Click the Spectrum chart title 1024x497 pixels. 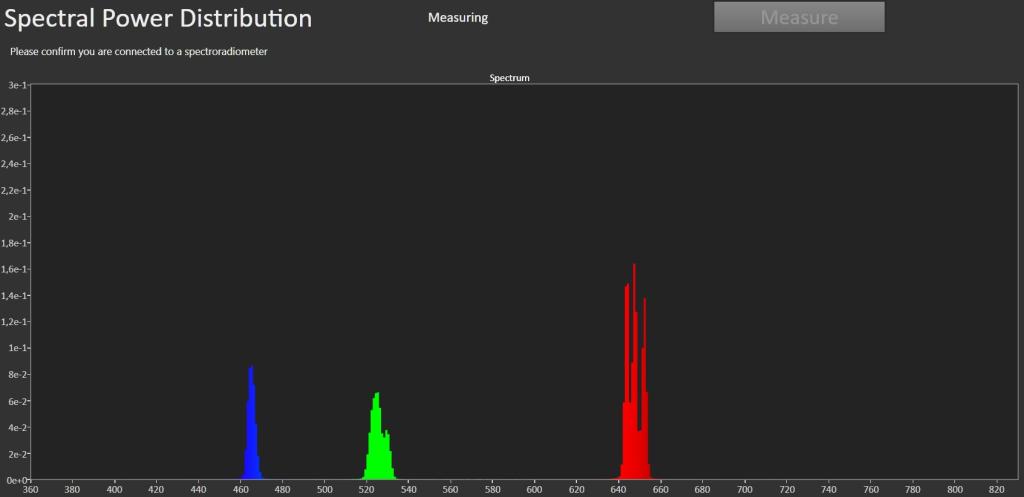coord(509,78)
